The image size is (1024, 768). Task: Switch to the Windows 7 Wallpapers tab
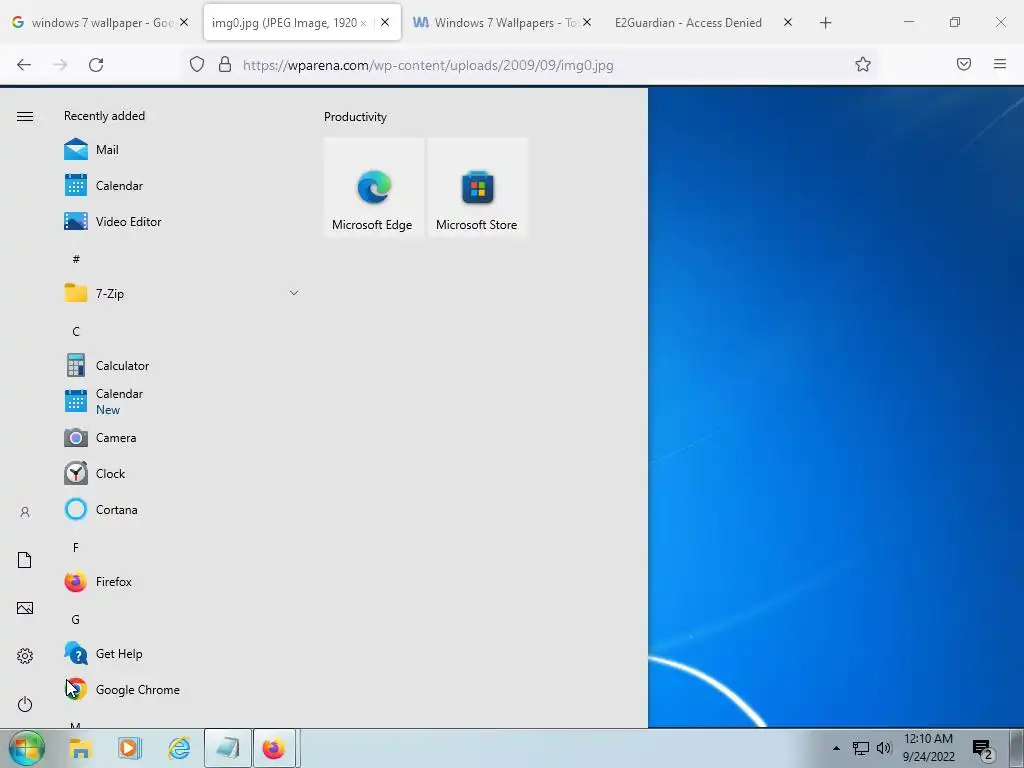[x=500, y=23]
